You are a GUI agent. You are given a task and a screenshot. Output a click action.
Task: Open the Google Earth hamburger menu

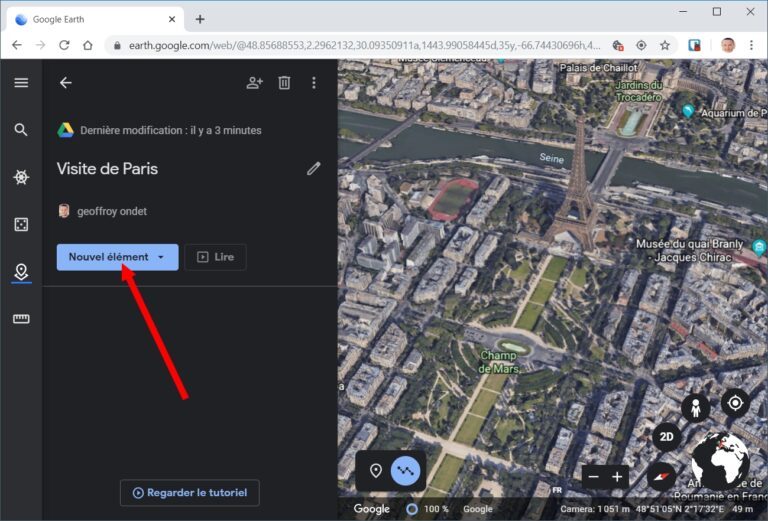coord(21,82)
